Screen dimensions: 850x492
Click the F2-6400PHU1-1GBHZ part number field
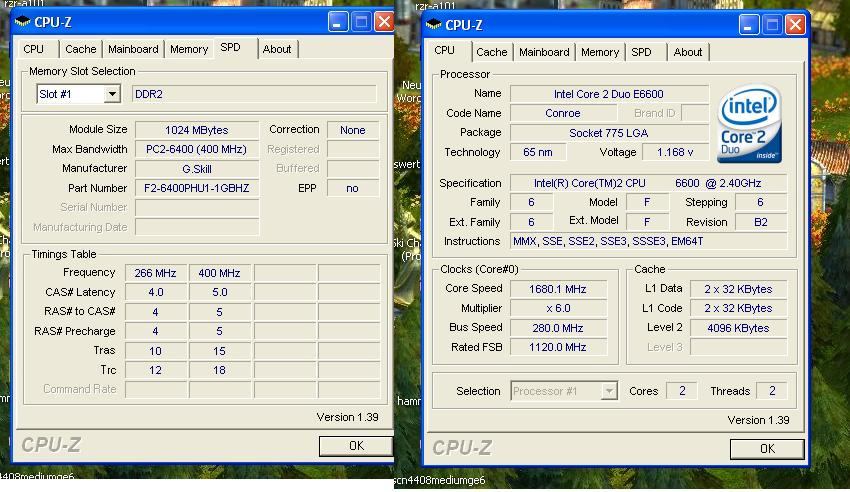coord(197,188)
